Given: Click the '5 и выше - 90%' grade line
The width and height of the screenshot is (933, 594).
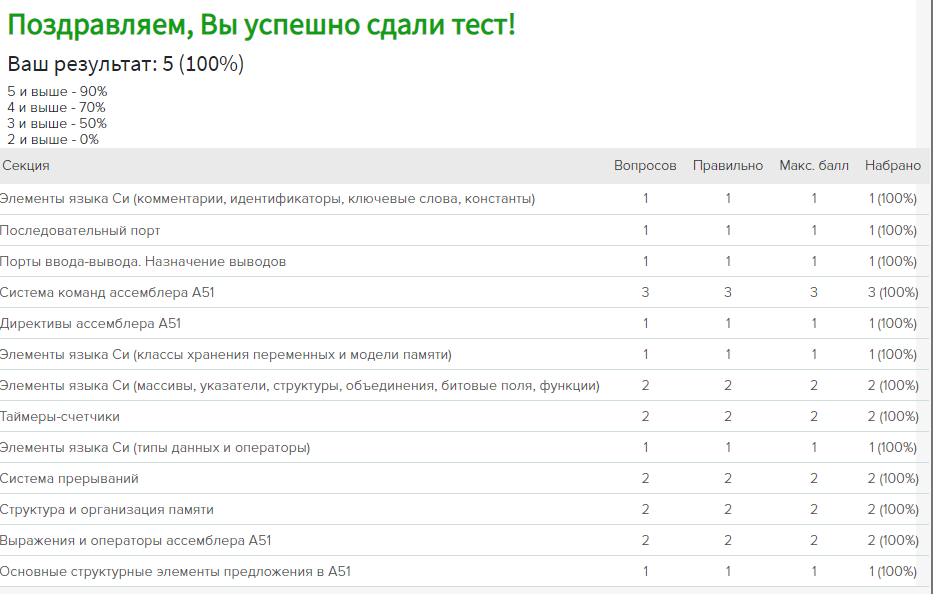Looking at the screenshot, I should [x=57, y=92].
